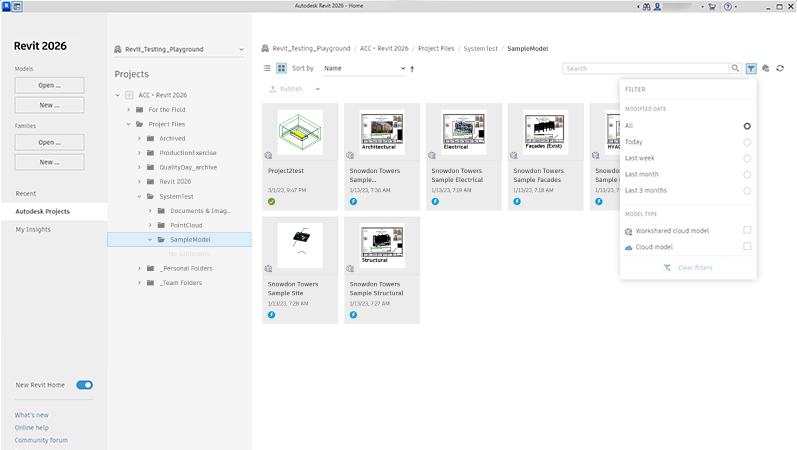
Task: Open the What's new link
Action: (x=32, y=415)
